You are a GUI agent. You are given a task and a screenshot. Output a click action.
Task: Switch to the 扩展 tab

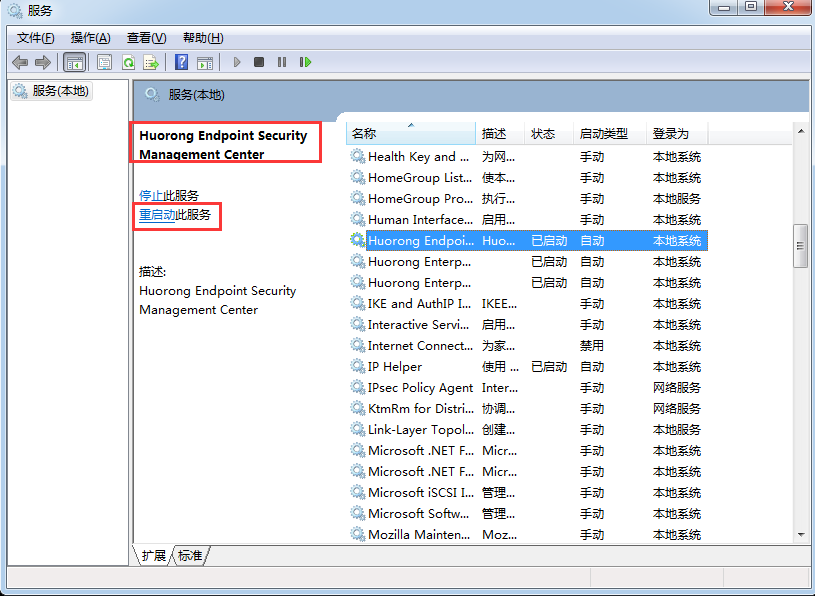point(153,555)
